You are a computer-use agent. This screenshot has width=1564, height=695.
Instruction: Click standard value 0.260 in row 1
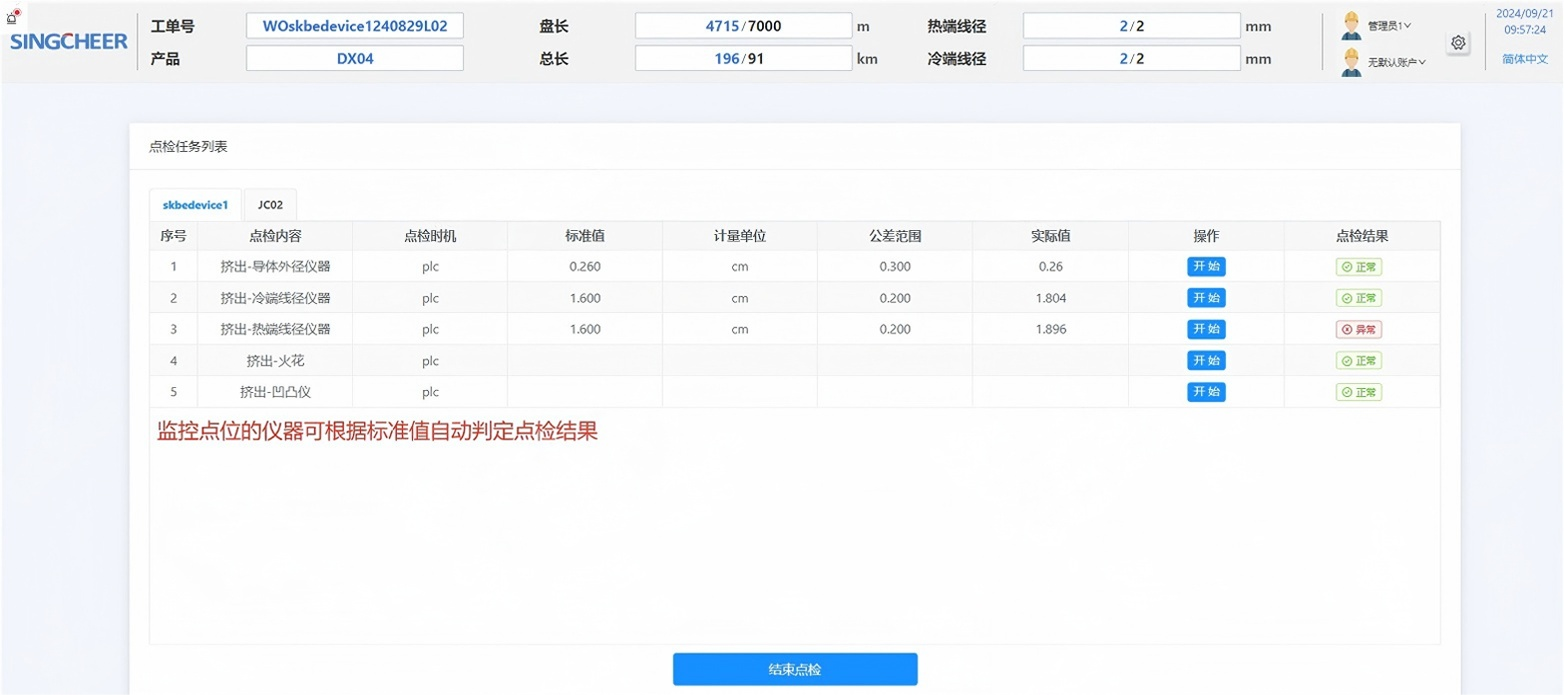585,267
